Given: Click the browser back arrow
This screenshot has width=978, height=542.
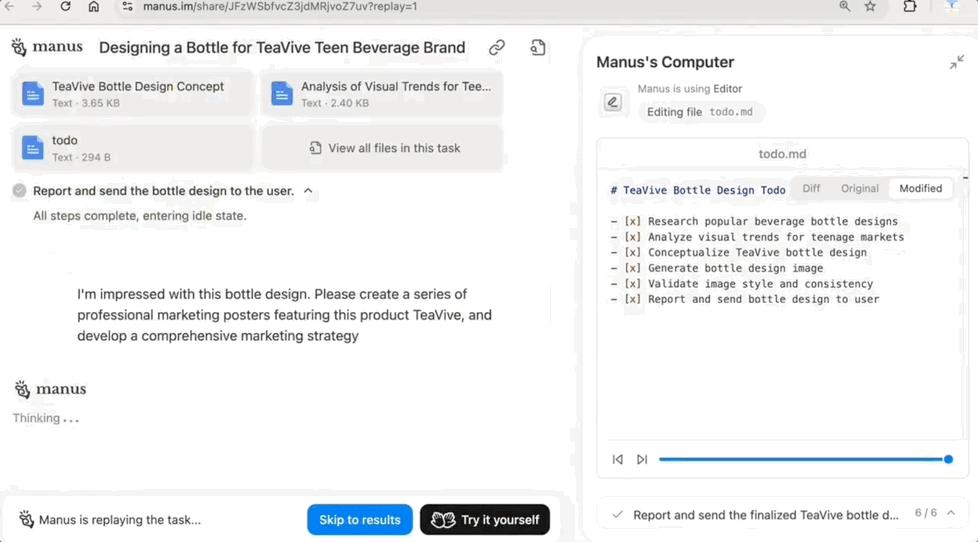Looking at the screenshot, I should (9, 6).
